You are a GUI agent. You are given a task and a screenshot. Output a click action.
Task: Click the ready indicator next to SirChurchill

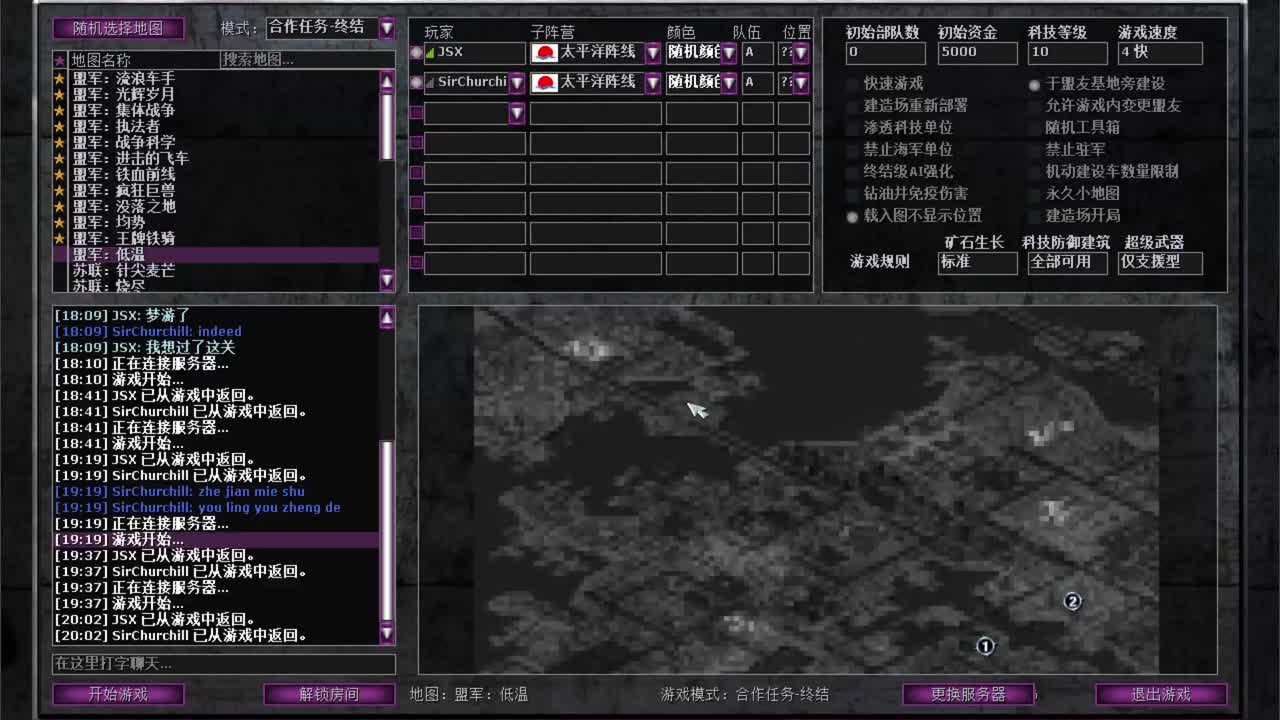[416, 81]
